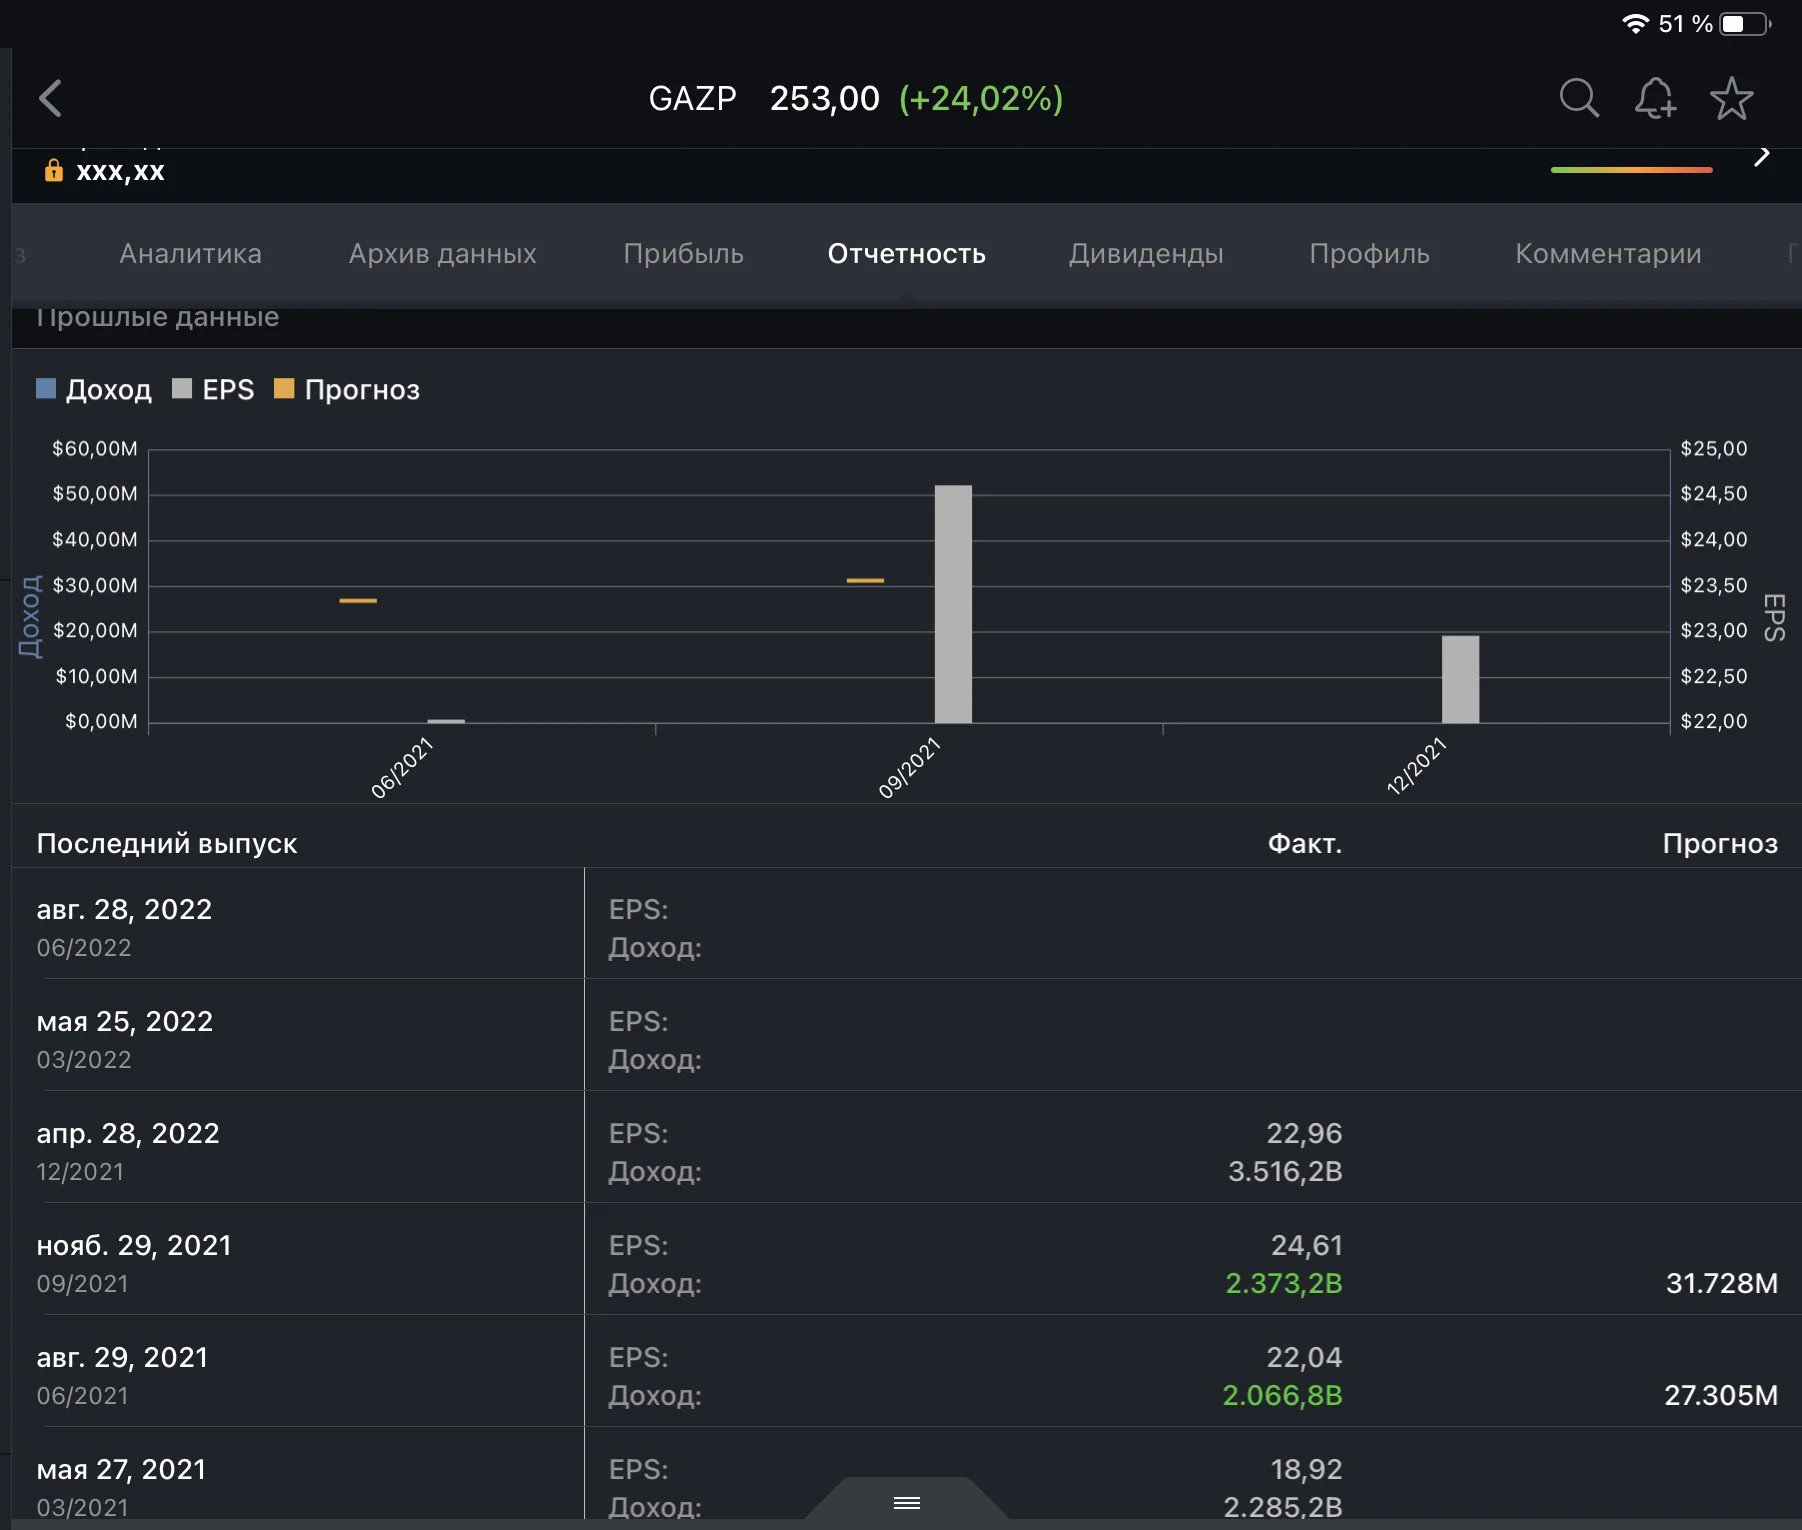
Task: Tap the Последний выпуск column header
Action: tap(167, 843)
